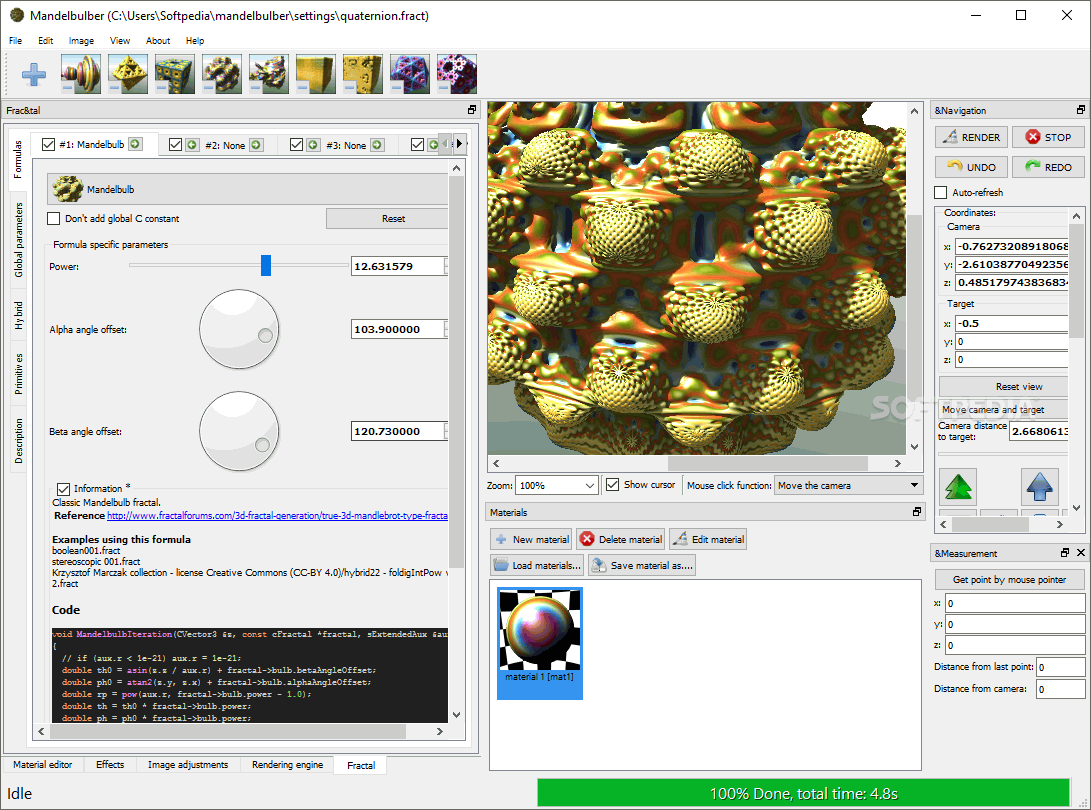The image size is (1091, 810).
Task: Click the RENDER button
Action: tap(971, 137)
